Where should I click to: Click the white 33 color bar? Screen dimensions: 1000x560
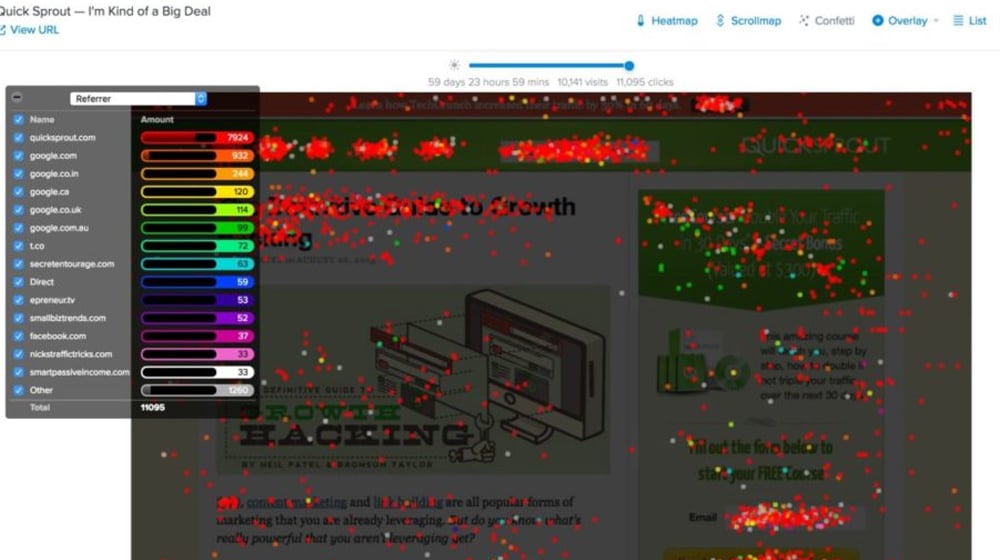197,372
